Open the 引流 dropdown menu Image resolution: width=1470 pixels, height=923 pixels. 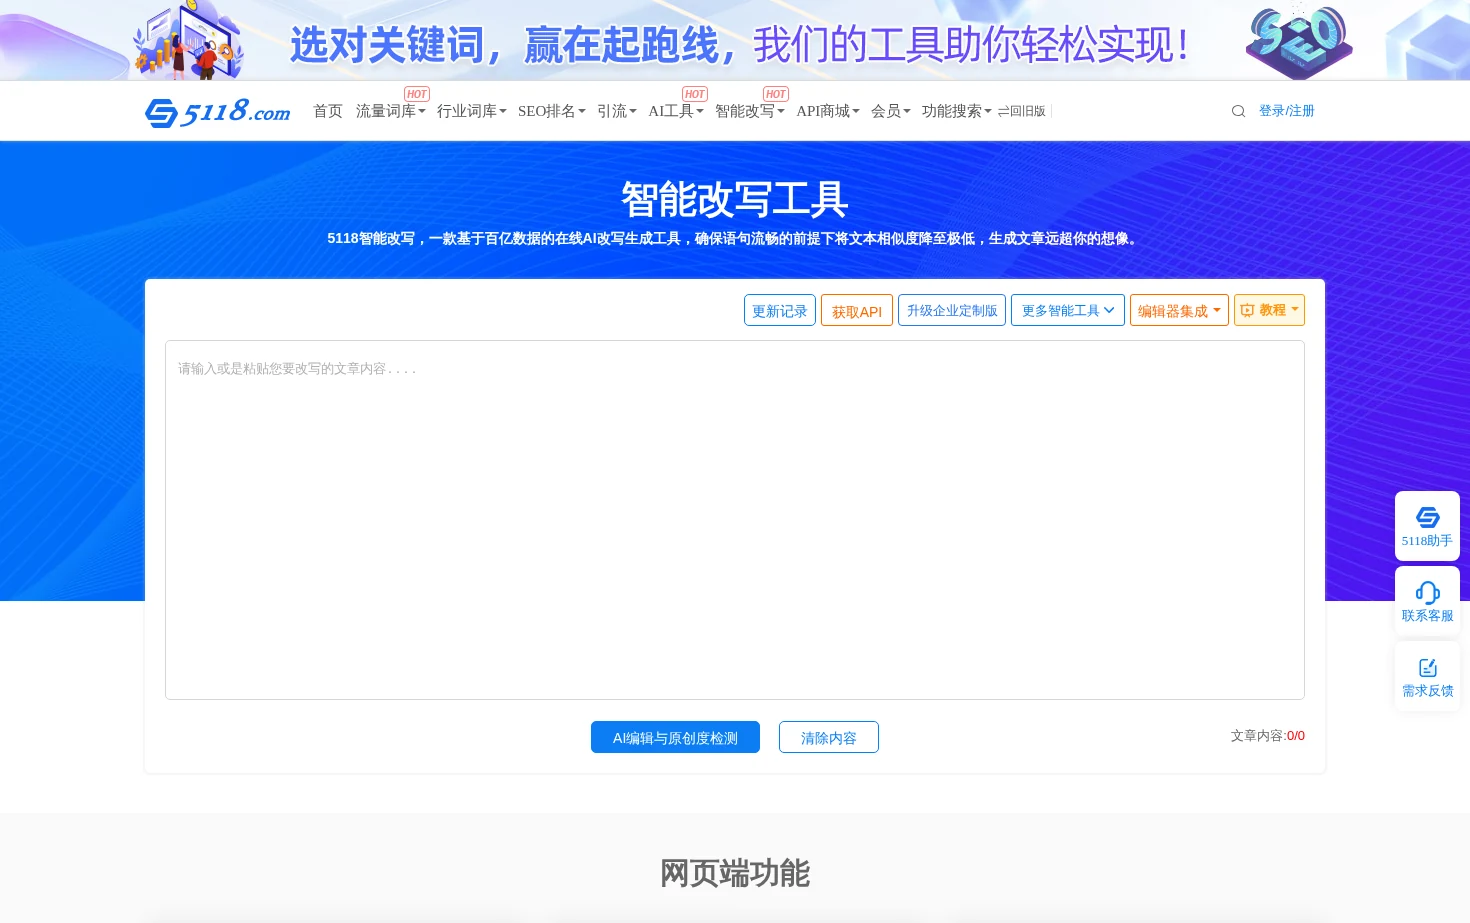coord(617,111)
